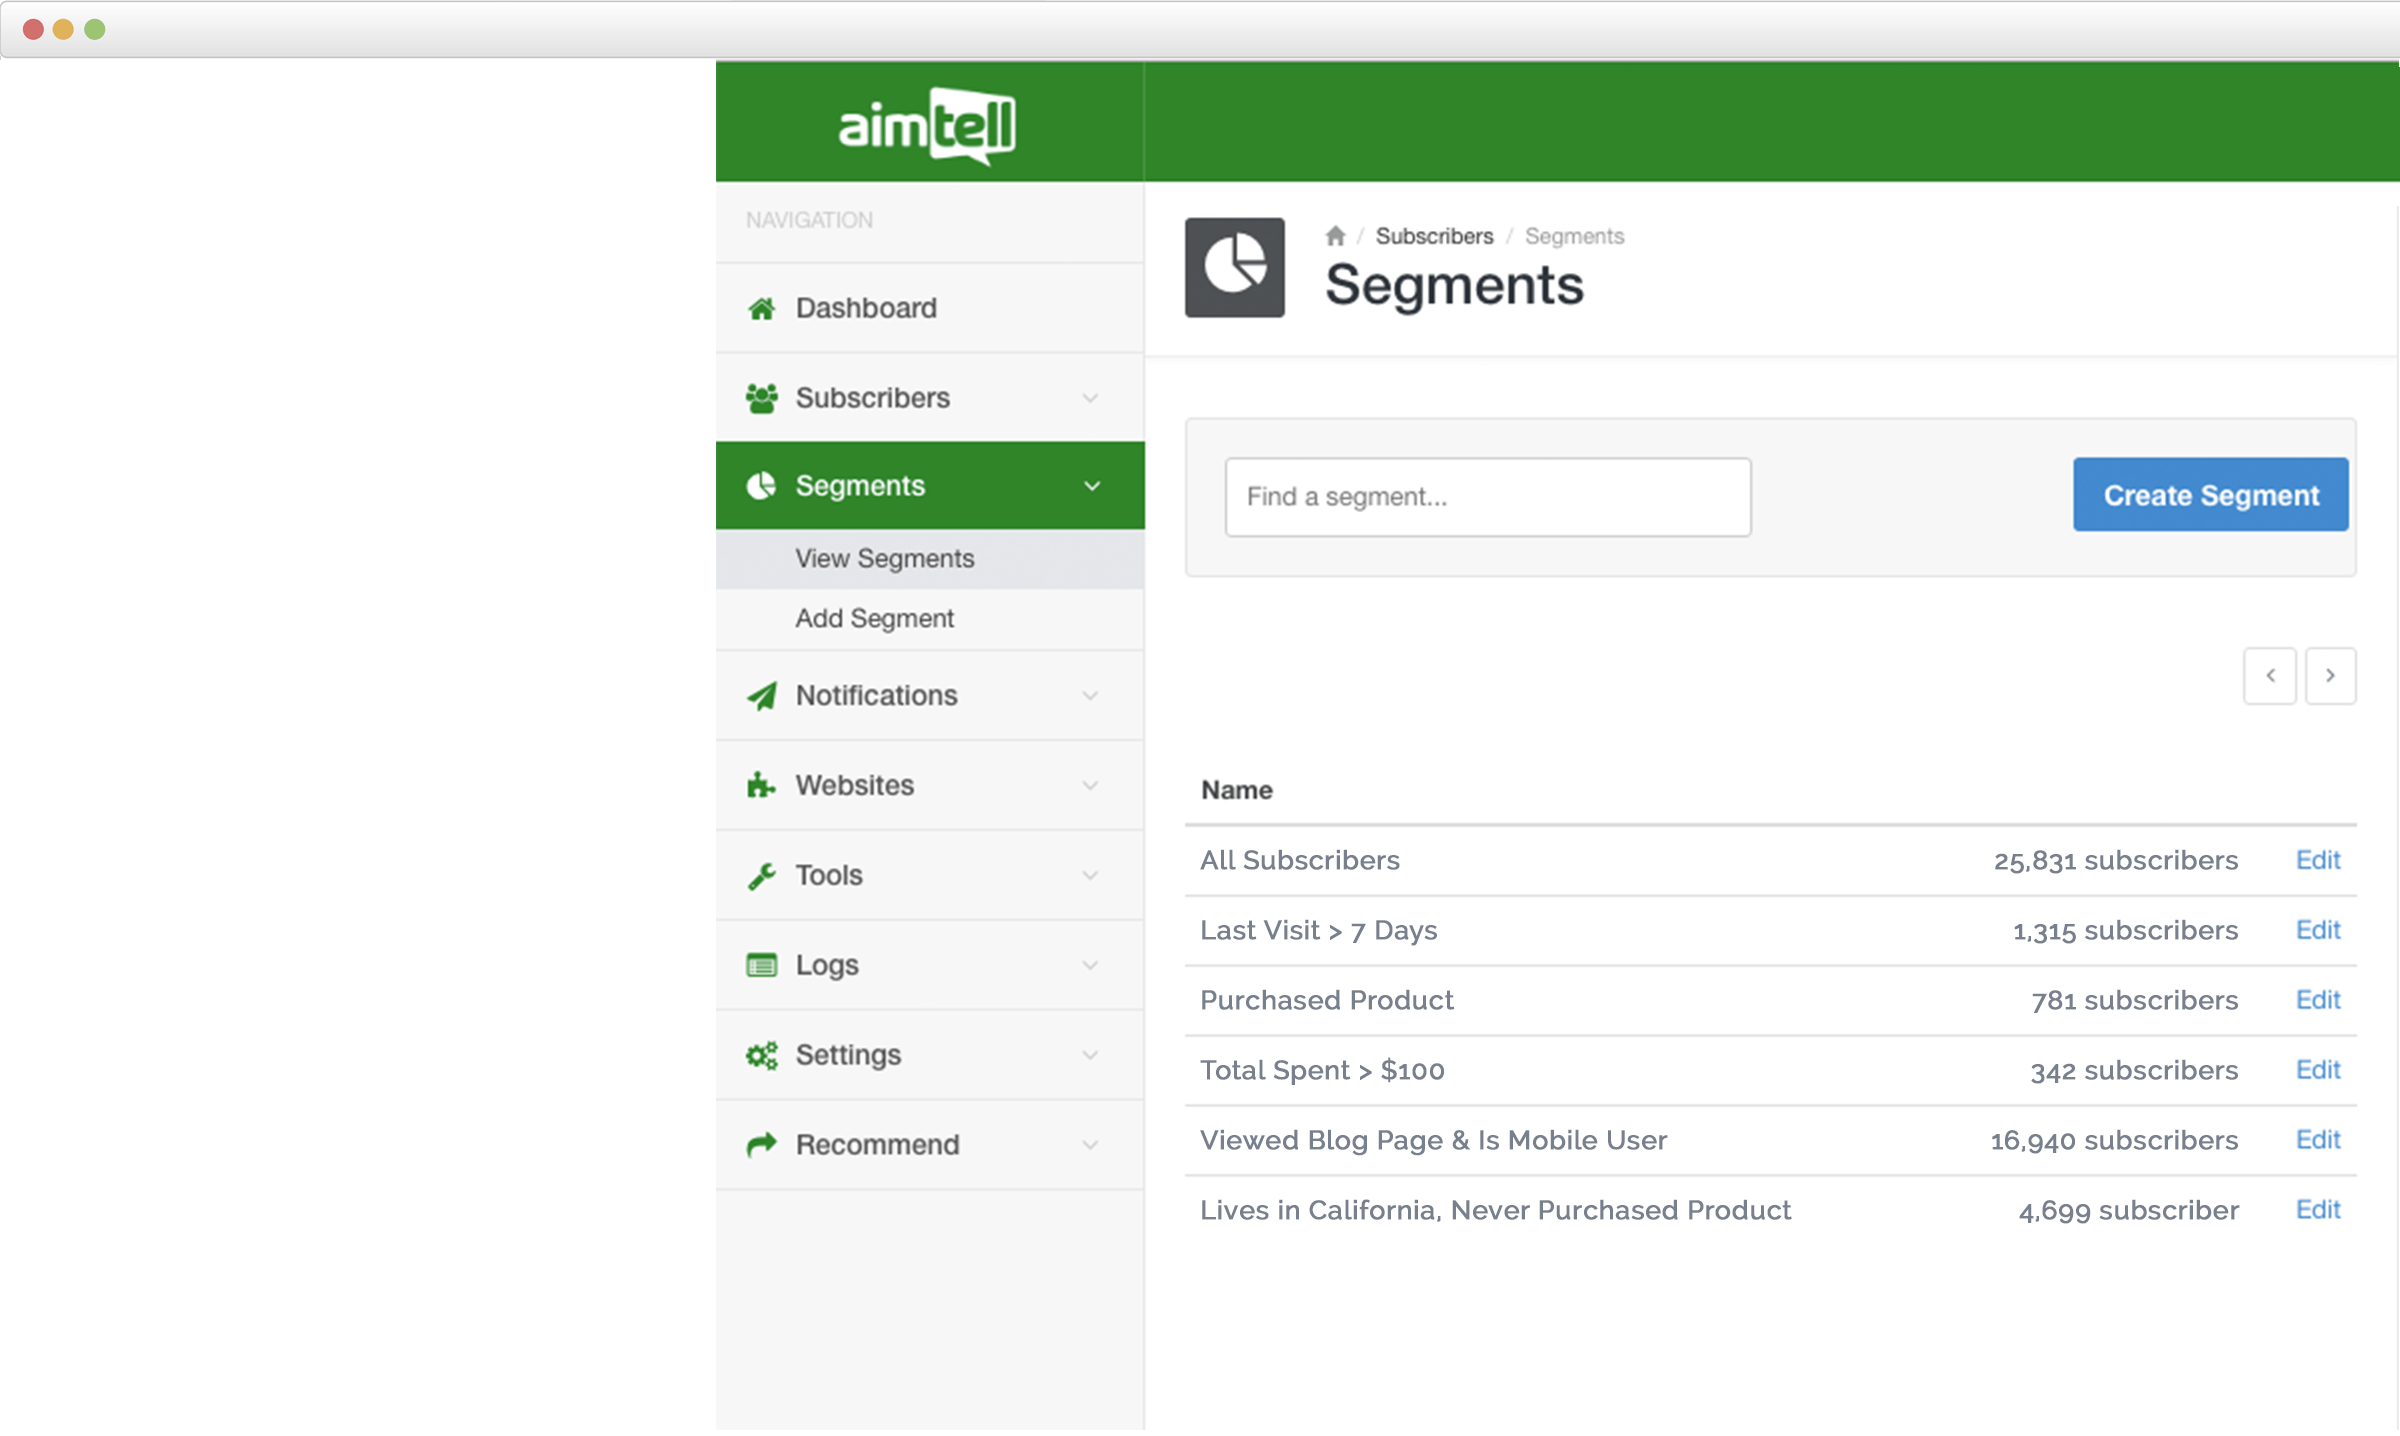Click the Websites puzzle piece icon
This screenshot has height=1436, width=2400.
point(762,785)
